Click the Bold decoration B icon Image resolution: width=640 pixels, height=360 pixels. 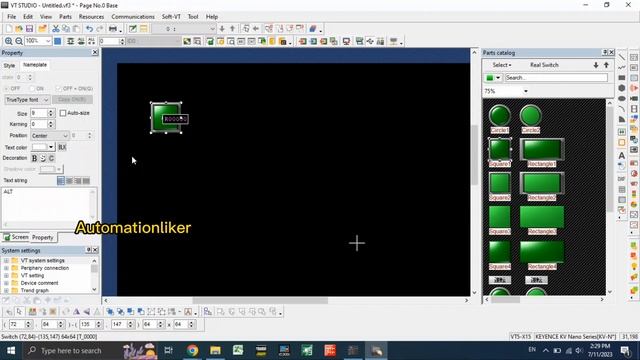[34, 158]
